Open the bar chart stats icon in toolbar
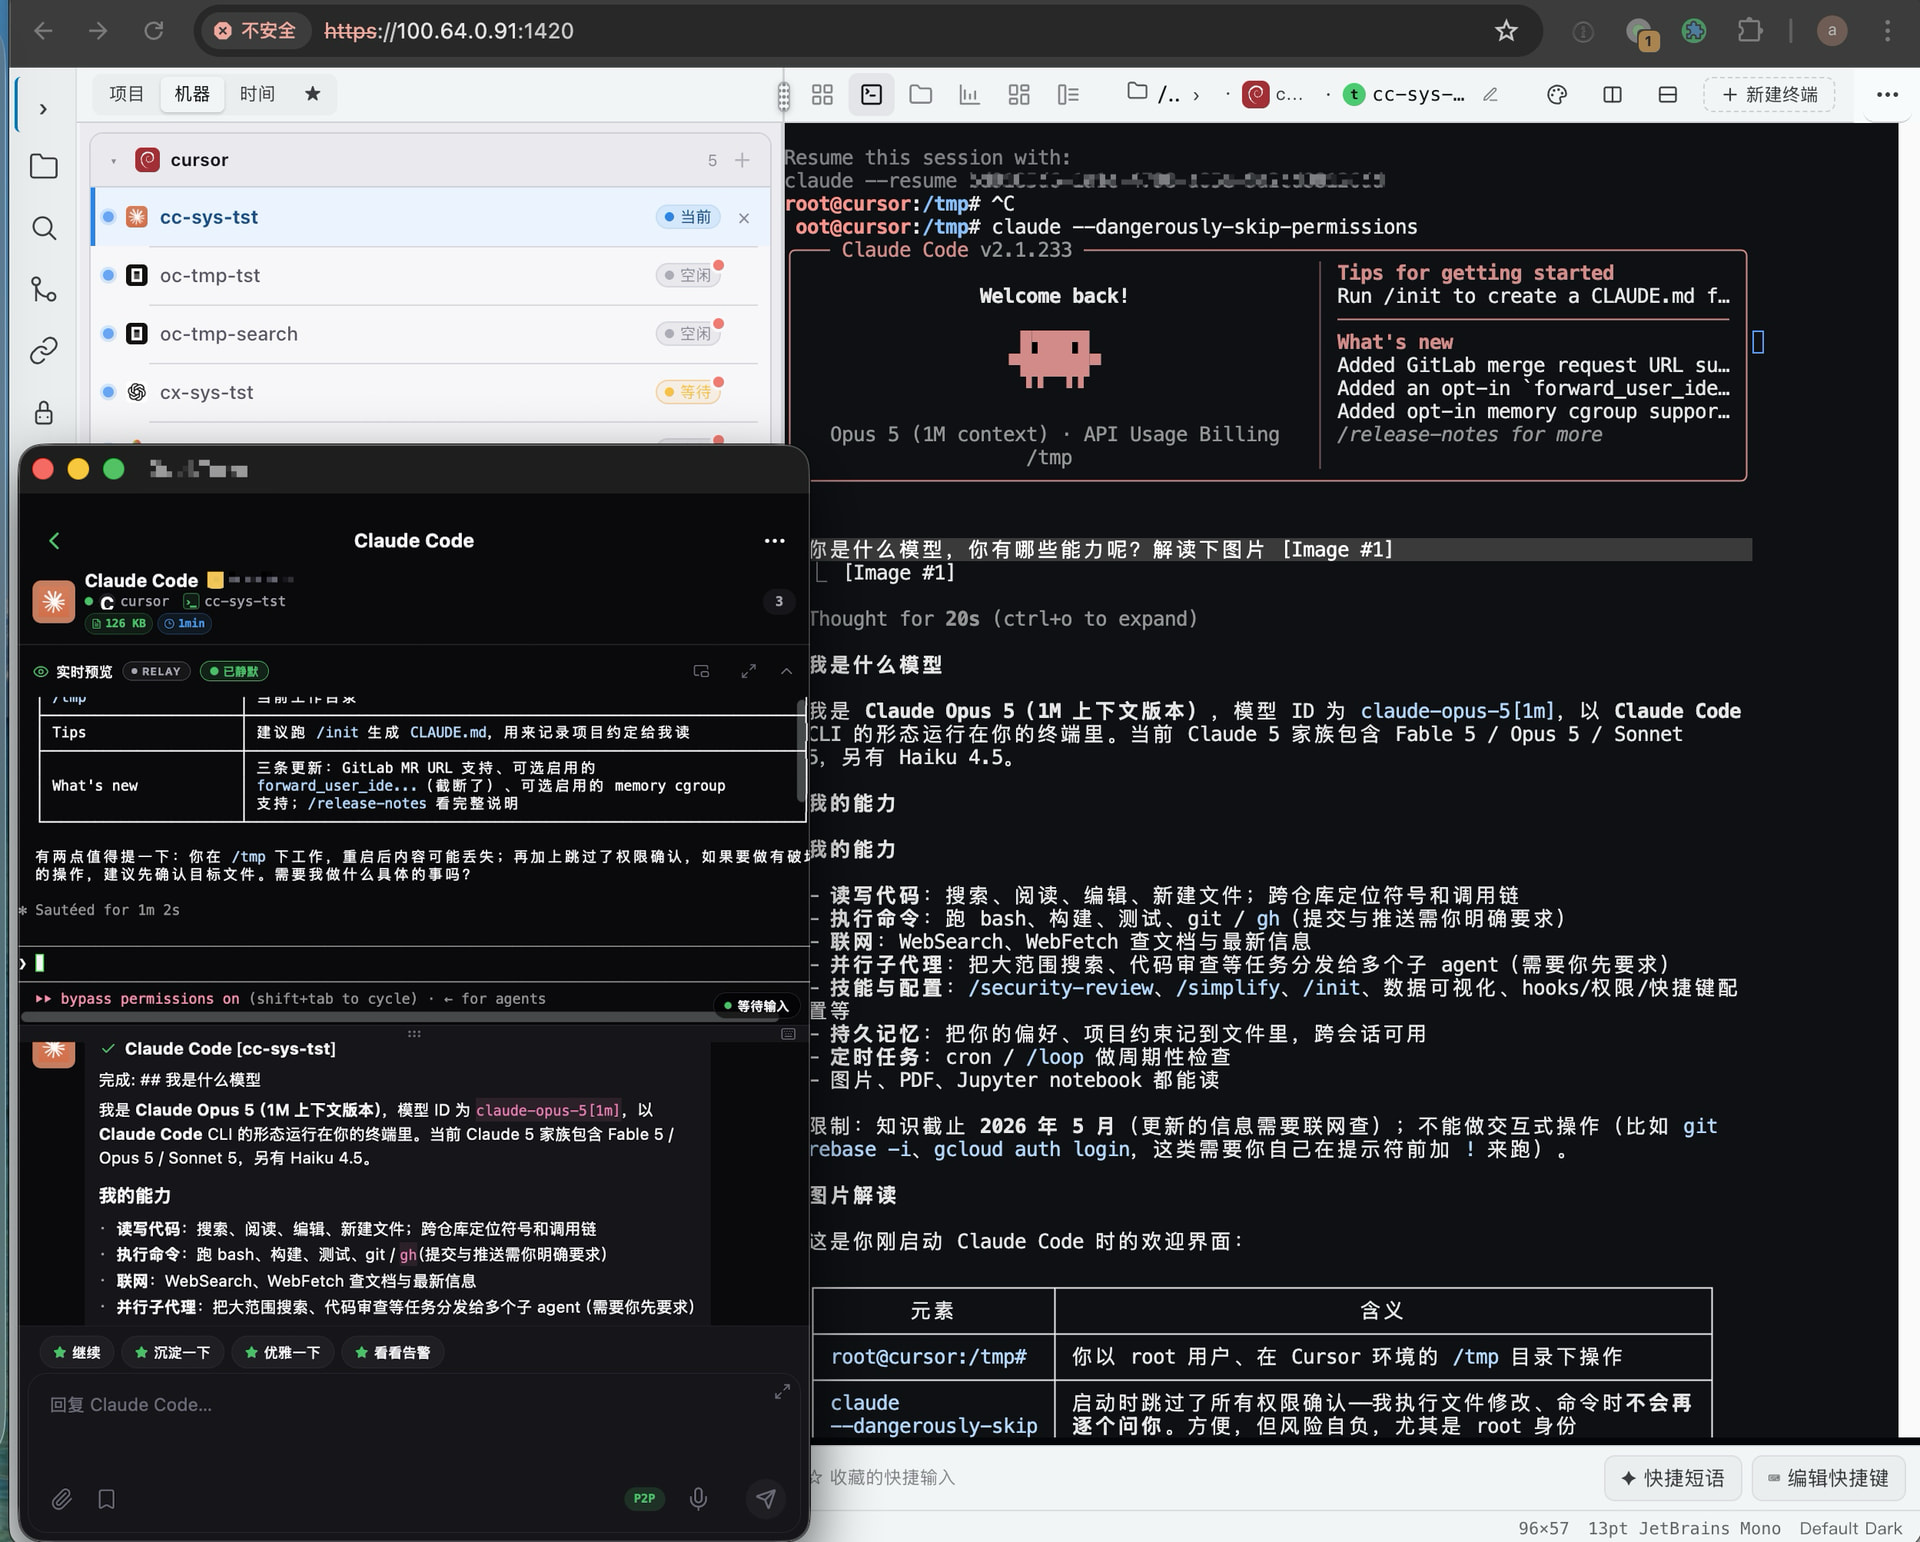1920x1542 pixels. coord(969,95)
